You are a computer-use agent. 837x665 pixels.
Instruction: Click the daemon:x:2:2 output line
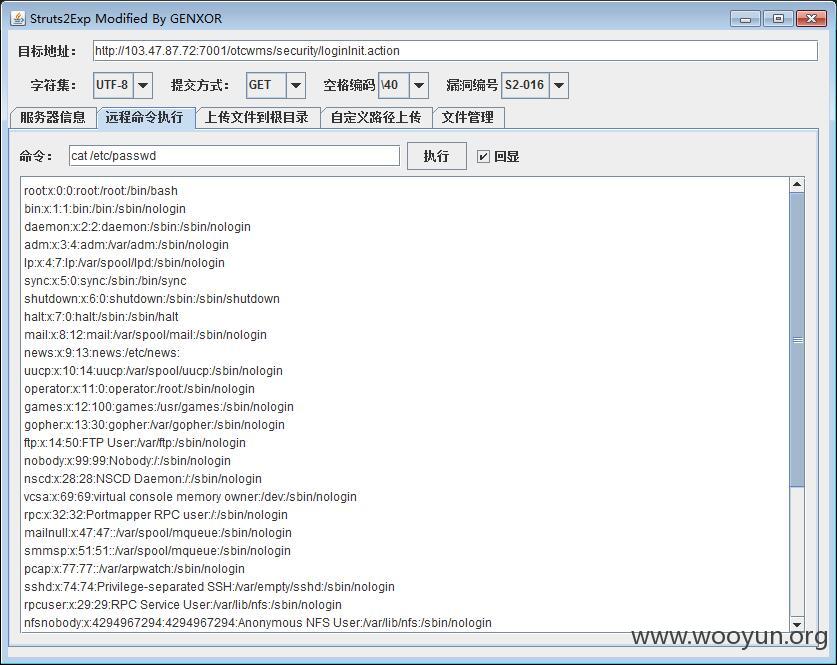137,227
